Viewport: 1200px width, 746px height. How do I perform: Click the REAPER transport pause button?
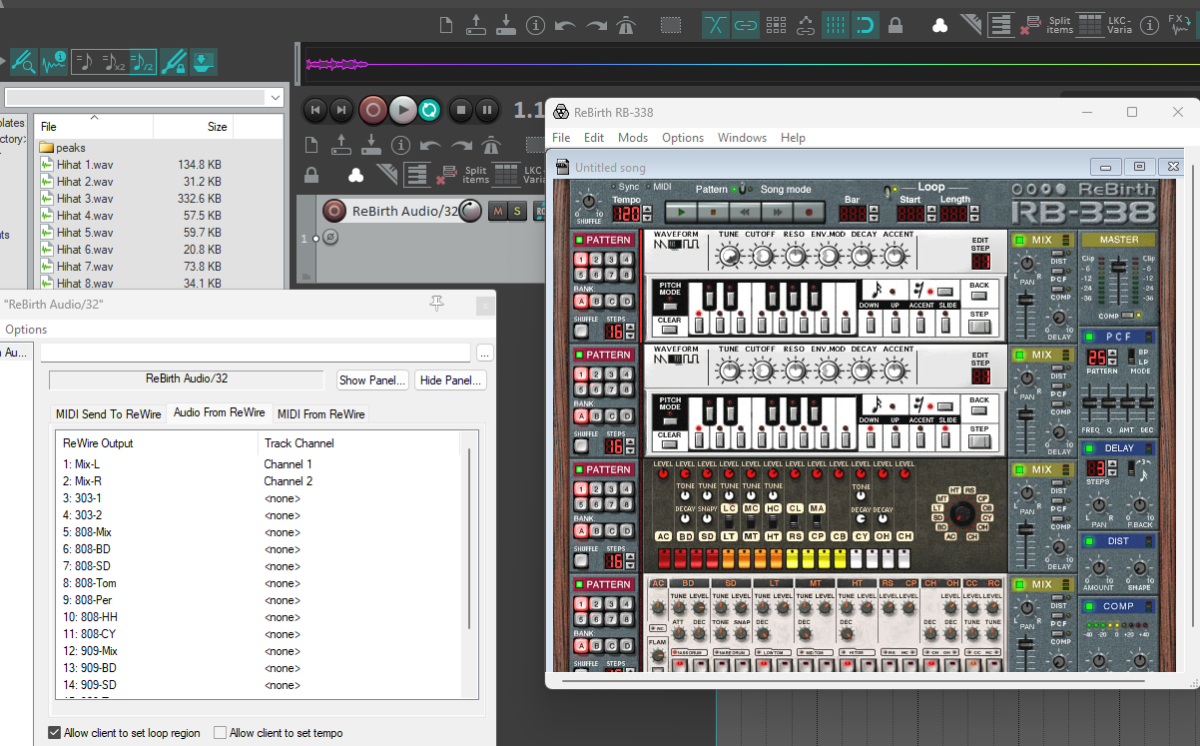[x=486, y=109]
